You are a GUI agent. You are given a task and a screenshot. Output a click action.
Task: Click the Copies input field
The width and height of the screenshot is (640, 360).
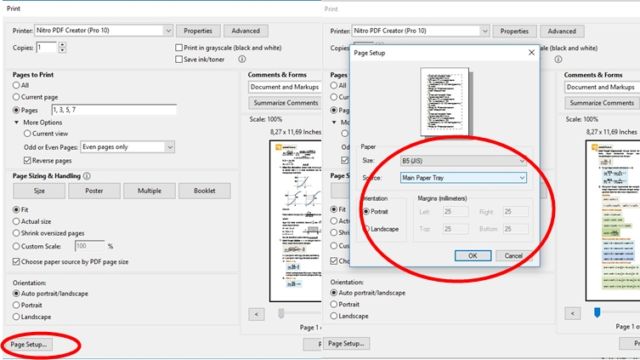tap(46, 47)
